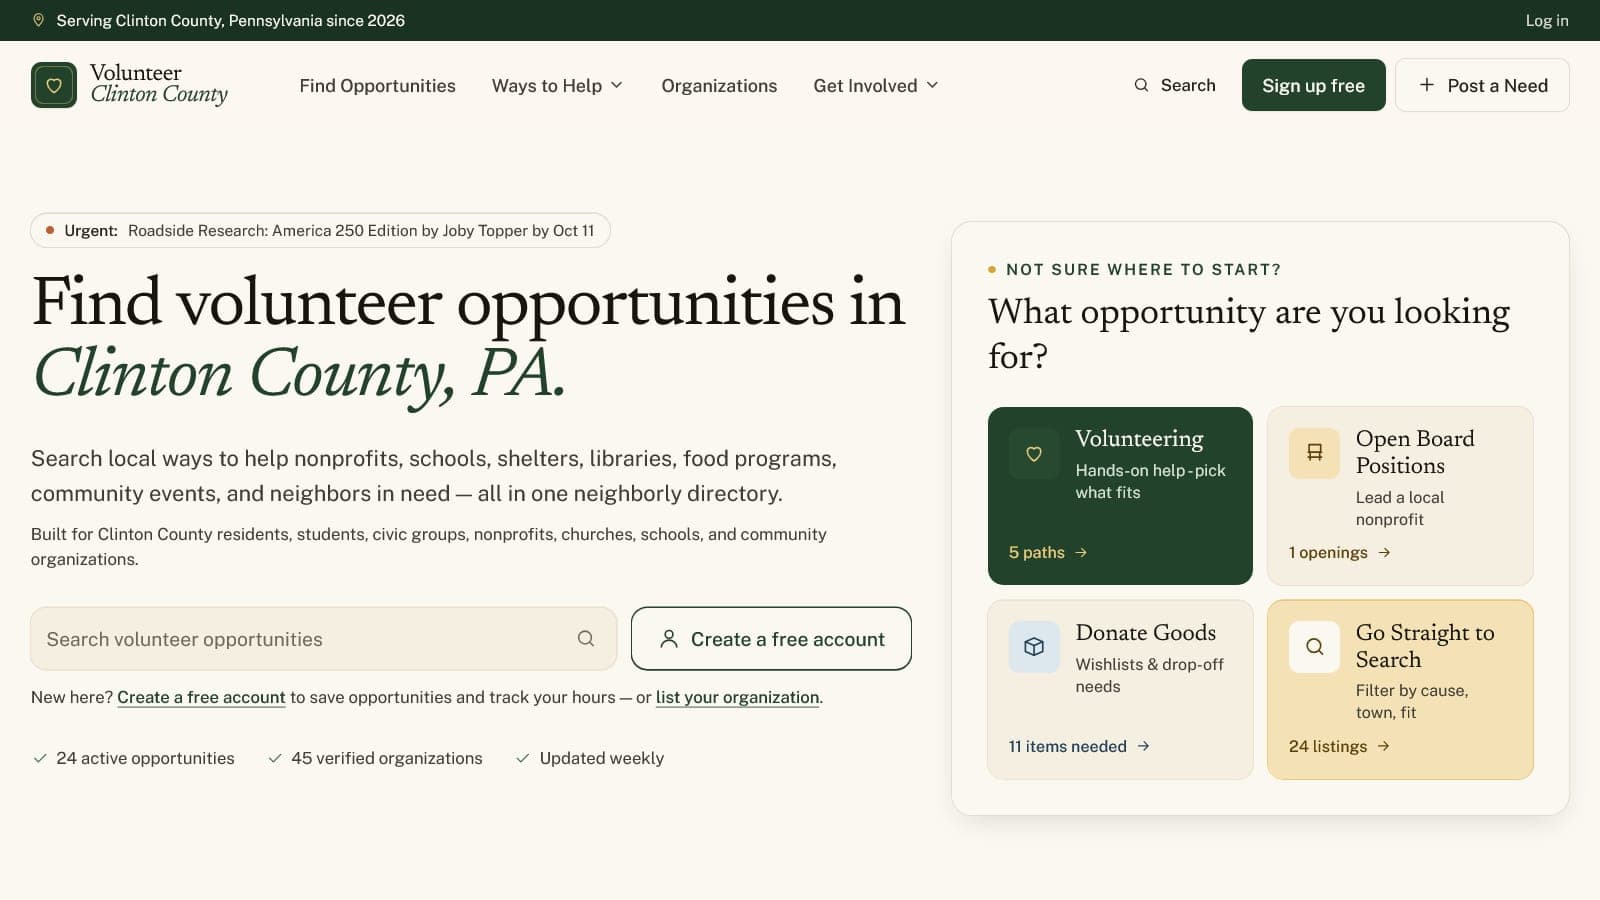1600x900 pixels.
Task: Click the Open Board Positions card title
Action: click(1415, 452)
